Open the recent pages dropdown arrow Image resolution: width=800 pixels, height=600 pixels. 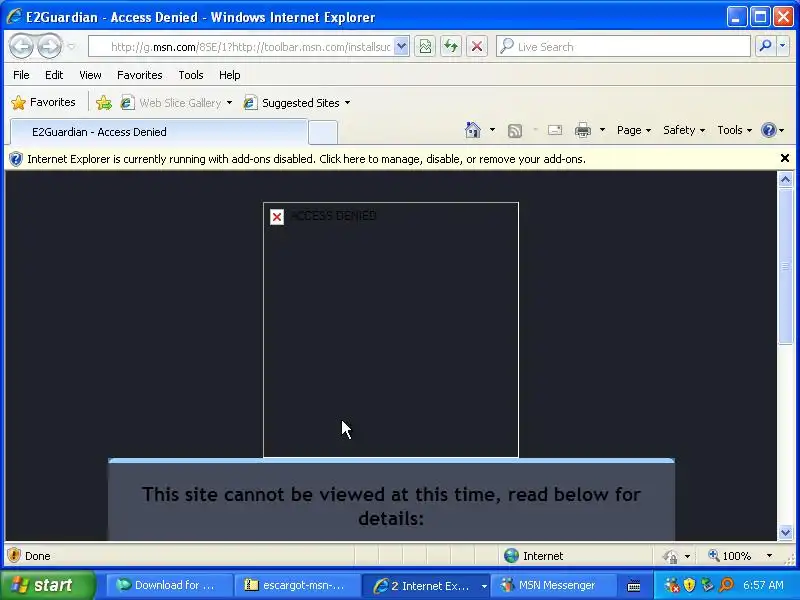coord(72,46)
